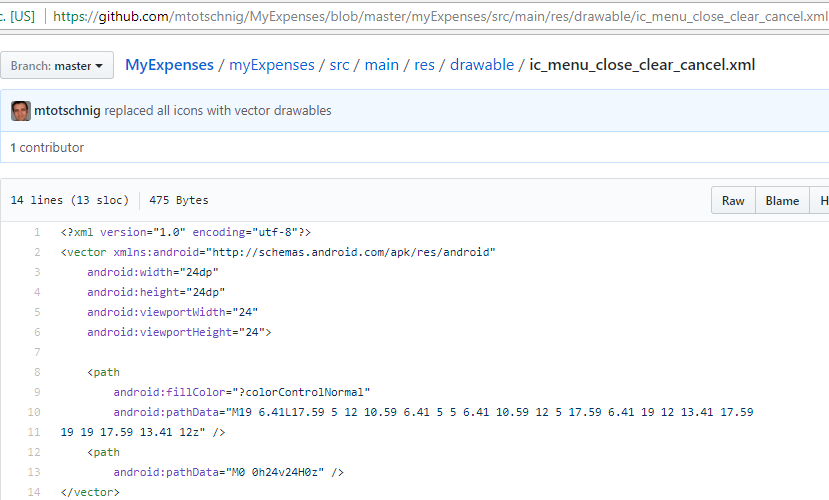Click android:height="24dp" code line
This screenshot has width=829, height=500.
pos(156,292)
